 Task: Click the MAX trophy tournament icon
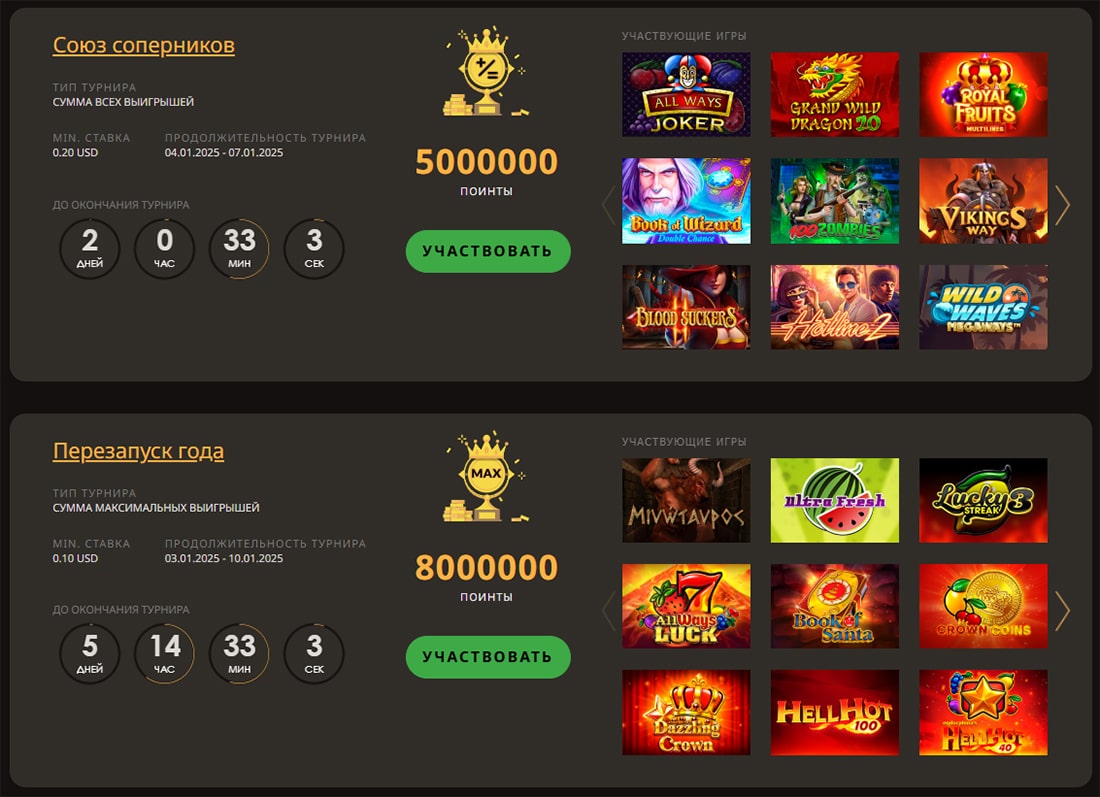click(485, 478)
